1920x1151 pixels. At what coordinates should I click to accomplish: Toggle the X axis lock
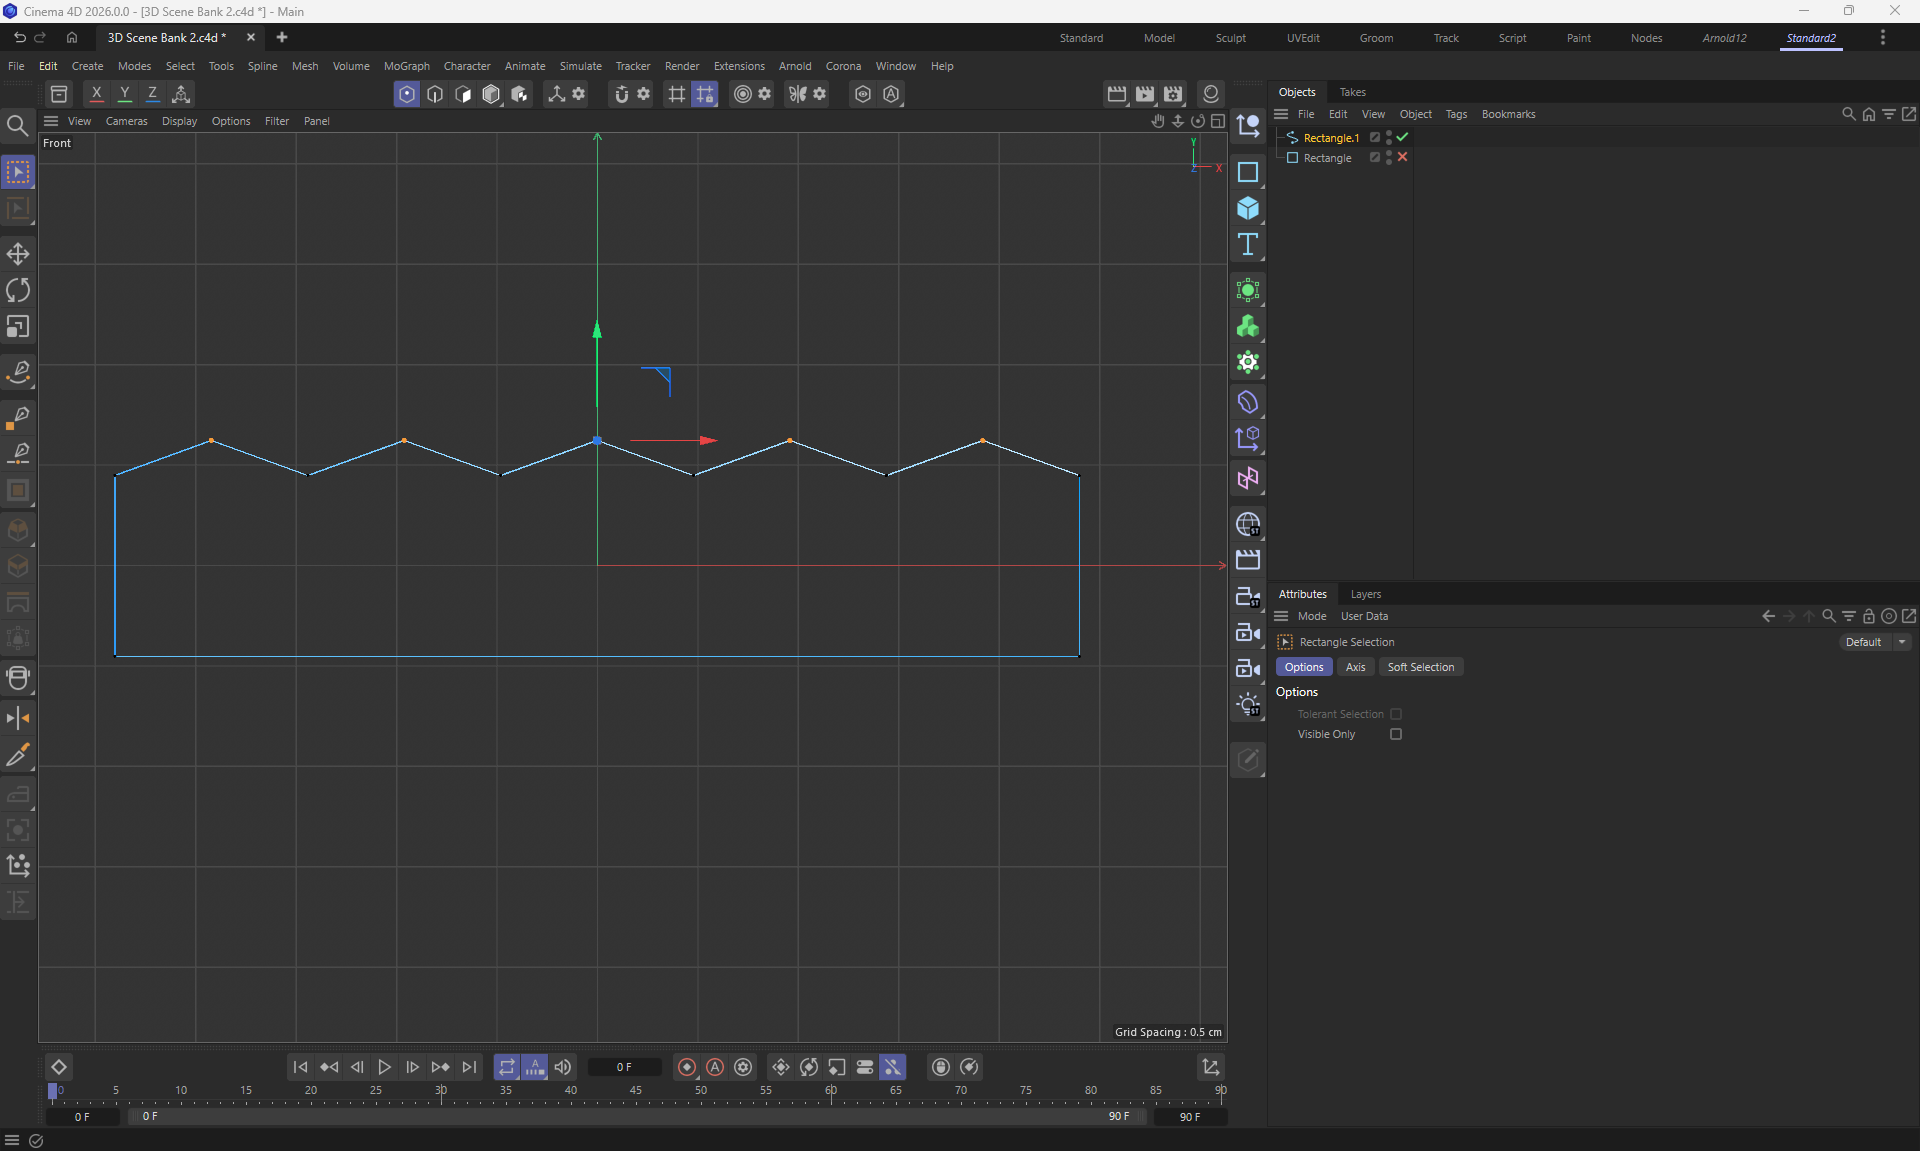(x=96, y=94)
